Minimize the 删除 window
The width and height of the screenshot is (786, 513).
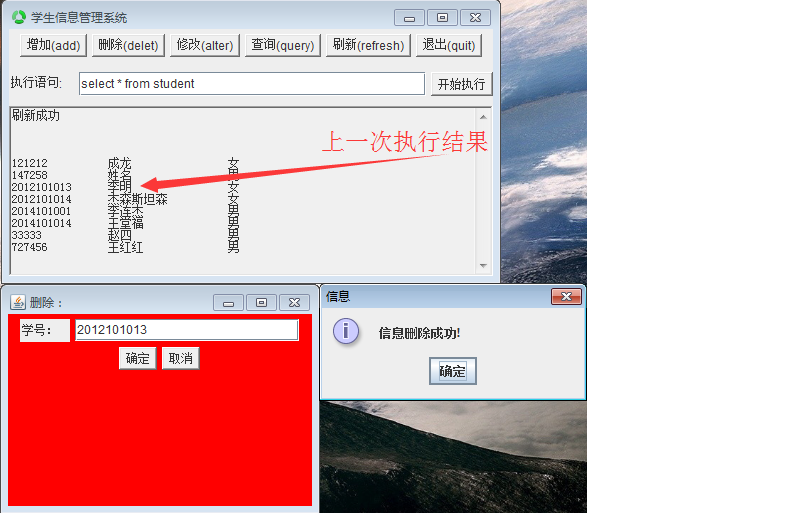229,302
